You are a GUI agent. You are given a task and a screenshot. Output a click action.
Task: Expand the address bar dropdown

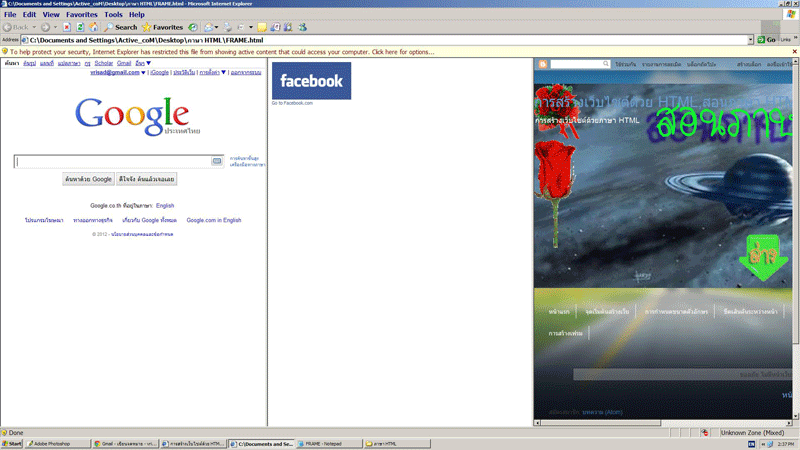pyautogui.click(x=751, y=40)
